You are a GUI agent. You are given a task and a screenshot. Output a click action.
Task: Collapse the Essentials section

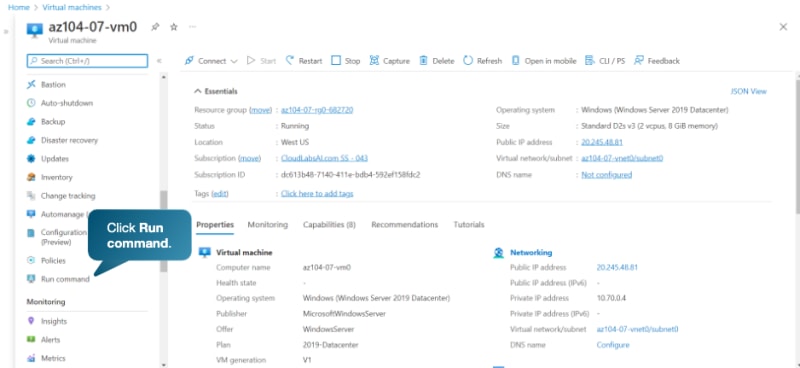216,91
